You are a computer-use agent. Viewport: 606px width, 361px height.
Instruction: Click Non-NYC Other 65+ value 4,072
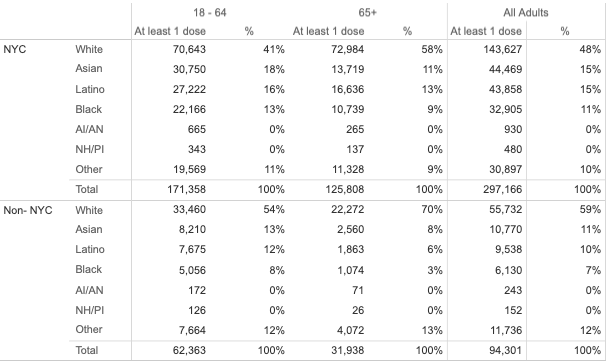pos(350,330)
